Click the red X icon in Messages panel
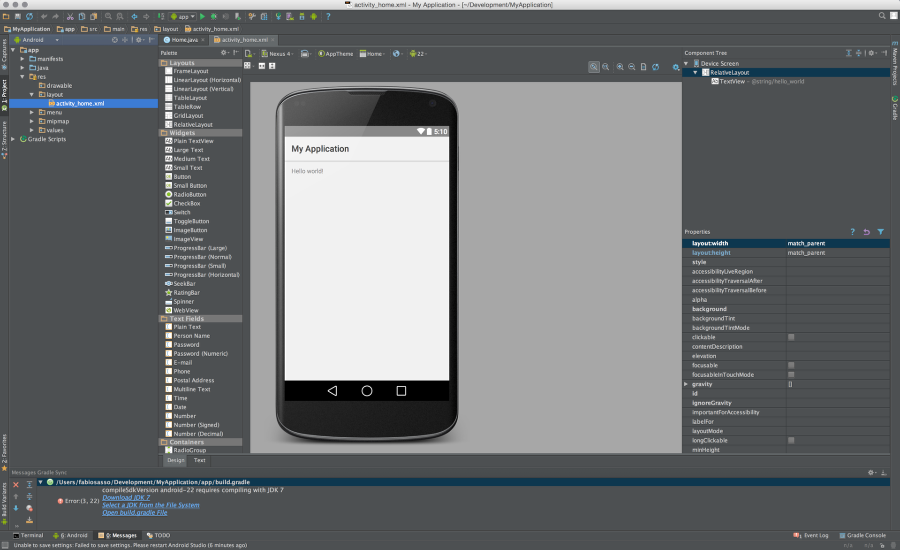The width and height of the screenshot is (900, 550). [x=15, y=485]
